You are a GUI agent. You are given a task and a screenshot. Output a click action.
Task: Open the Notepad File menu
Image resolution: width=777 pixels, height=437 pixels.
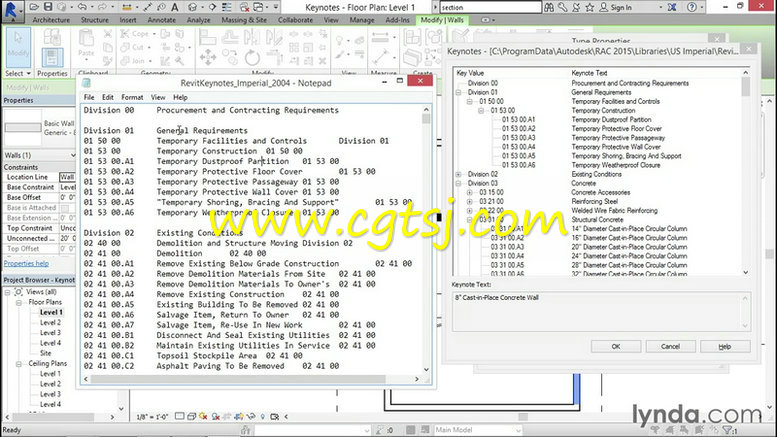[x=89, y=97]
